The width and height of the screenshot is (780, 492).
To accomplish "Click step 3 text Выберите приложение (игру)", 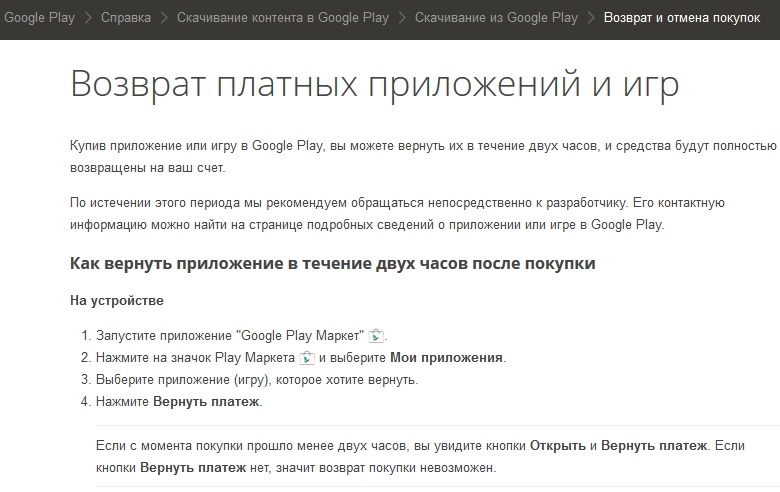I will click(257, 380).
